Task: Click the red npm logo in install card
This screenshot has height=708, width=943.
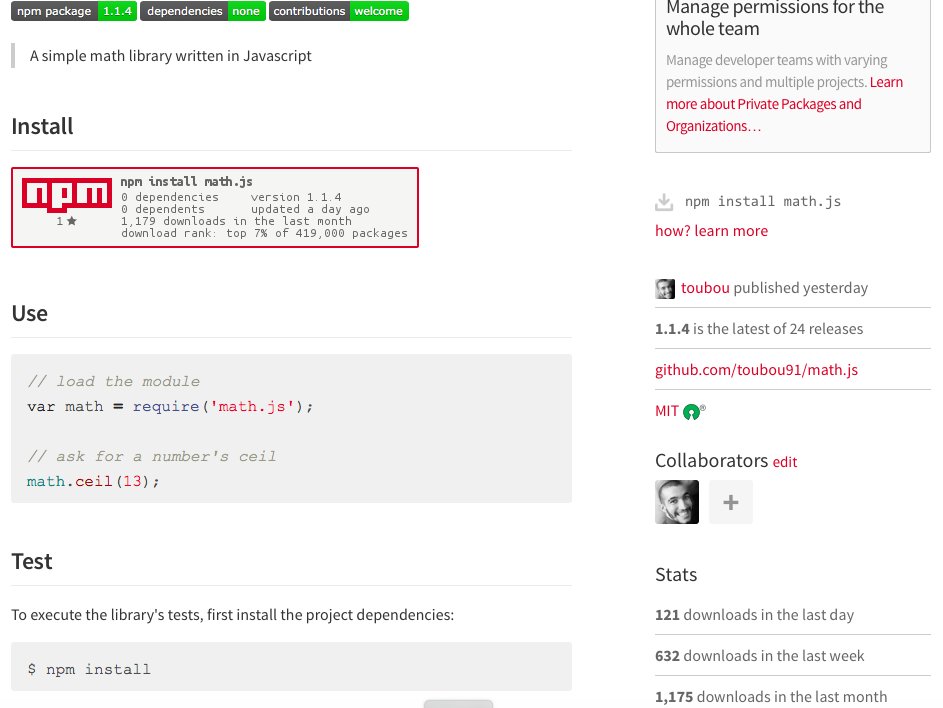Action: pyautogui.click(x=67, y=194)
